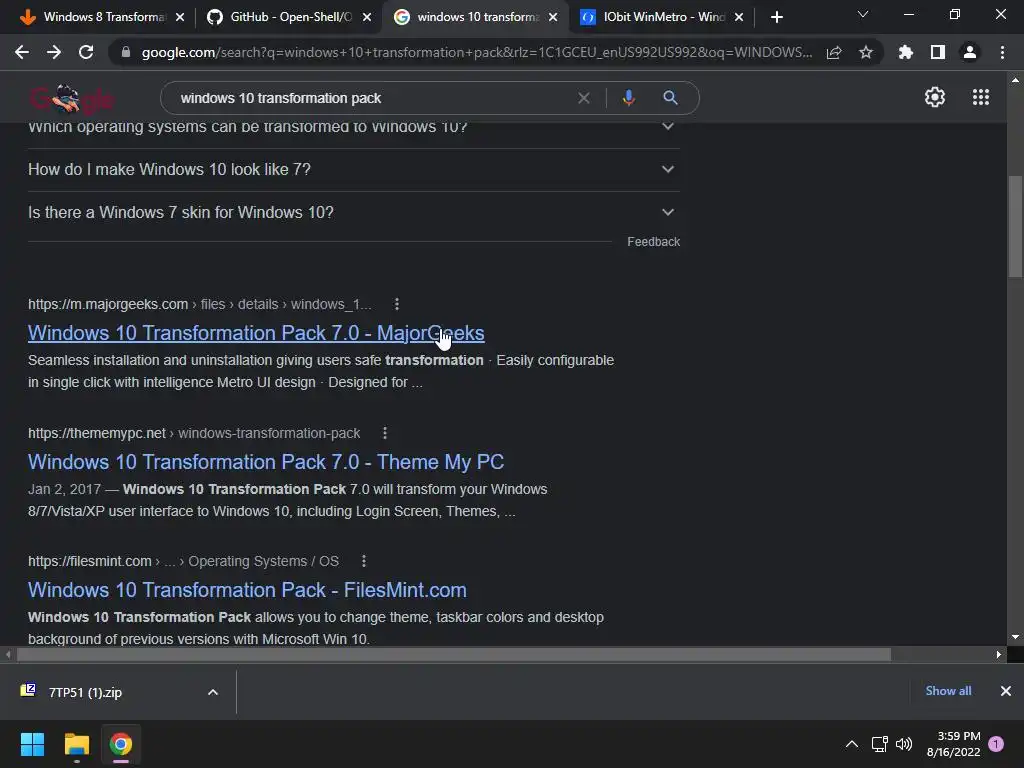The image size is (1024, 768).
Task: Open a new browser tab
Action: (x=776, y=17)
